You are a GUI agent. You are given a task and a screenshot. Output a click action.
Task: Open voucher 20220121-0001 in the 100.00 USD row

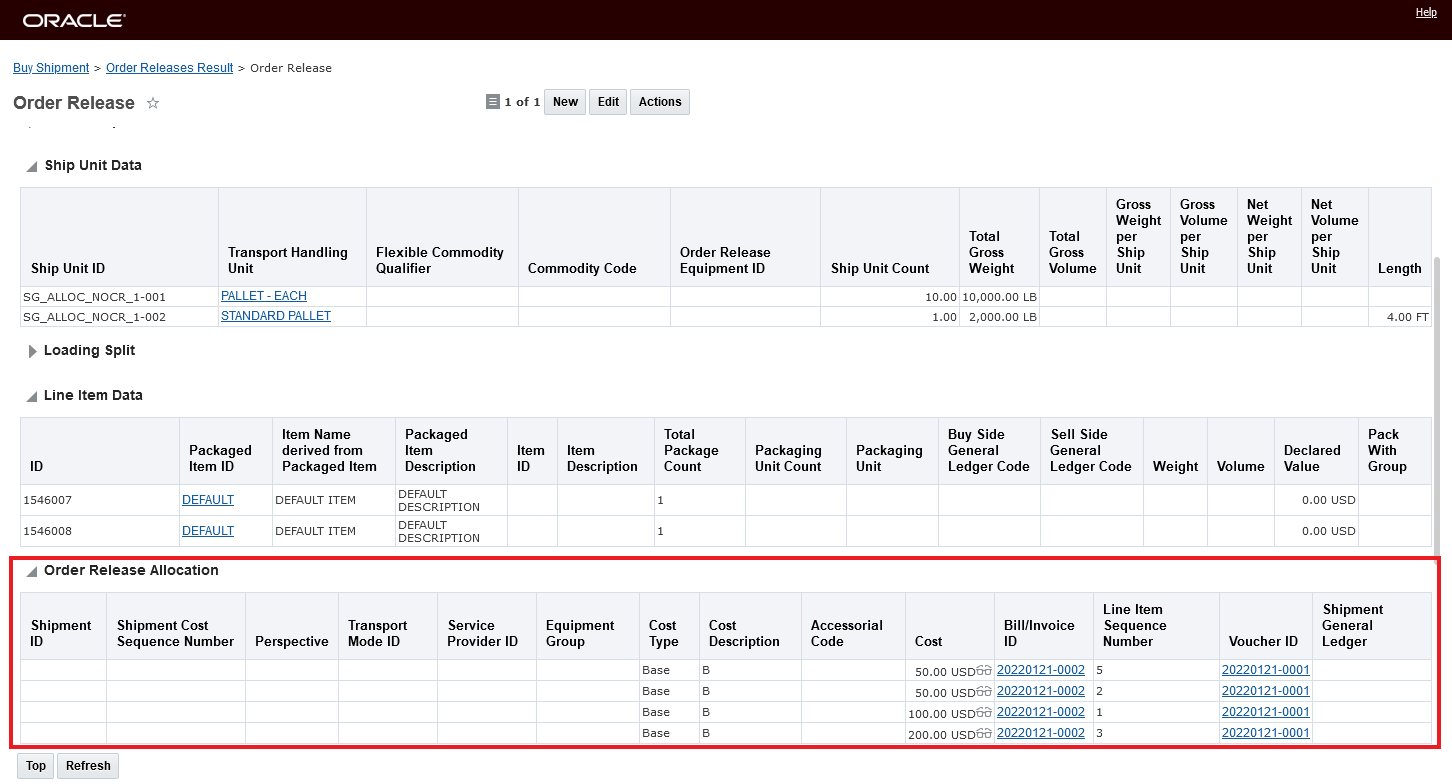tap(1266, 712)
